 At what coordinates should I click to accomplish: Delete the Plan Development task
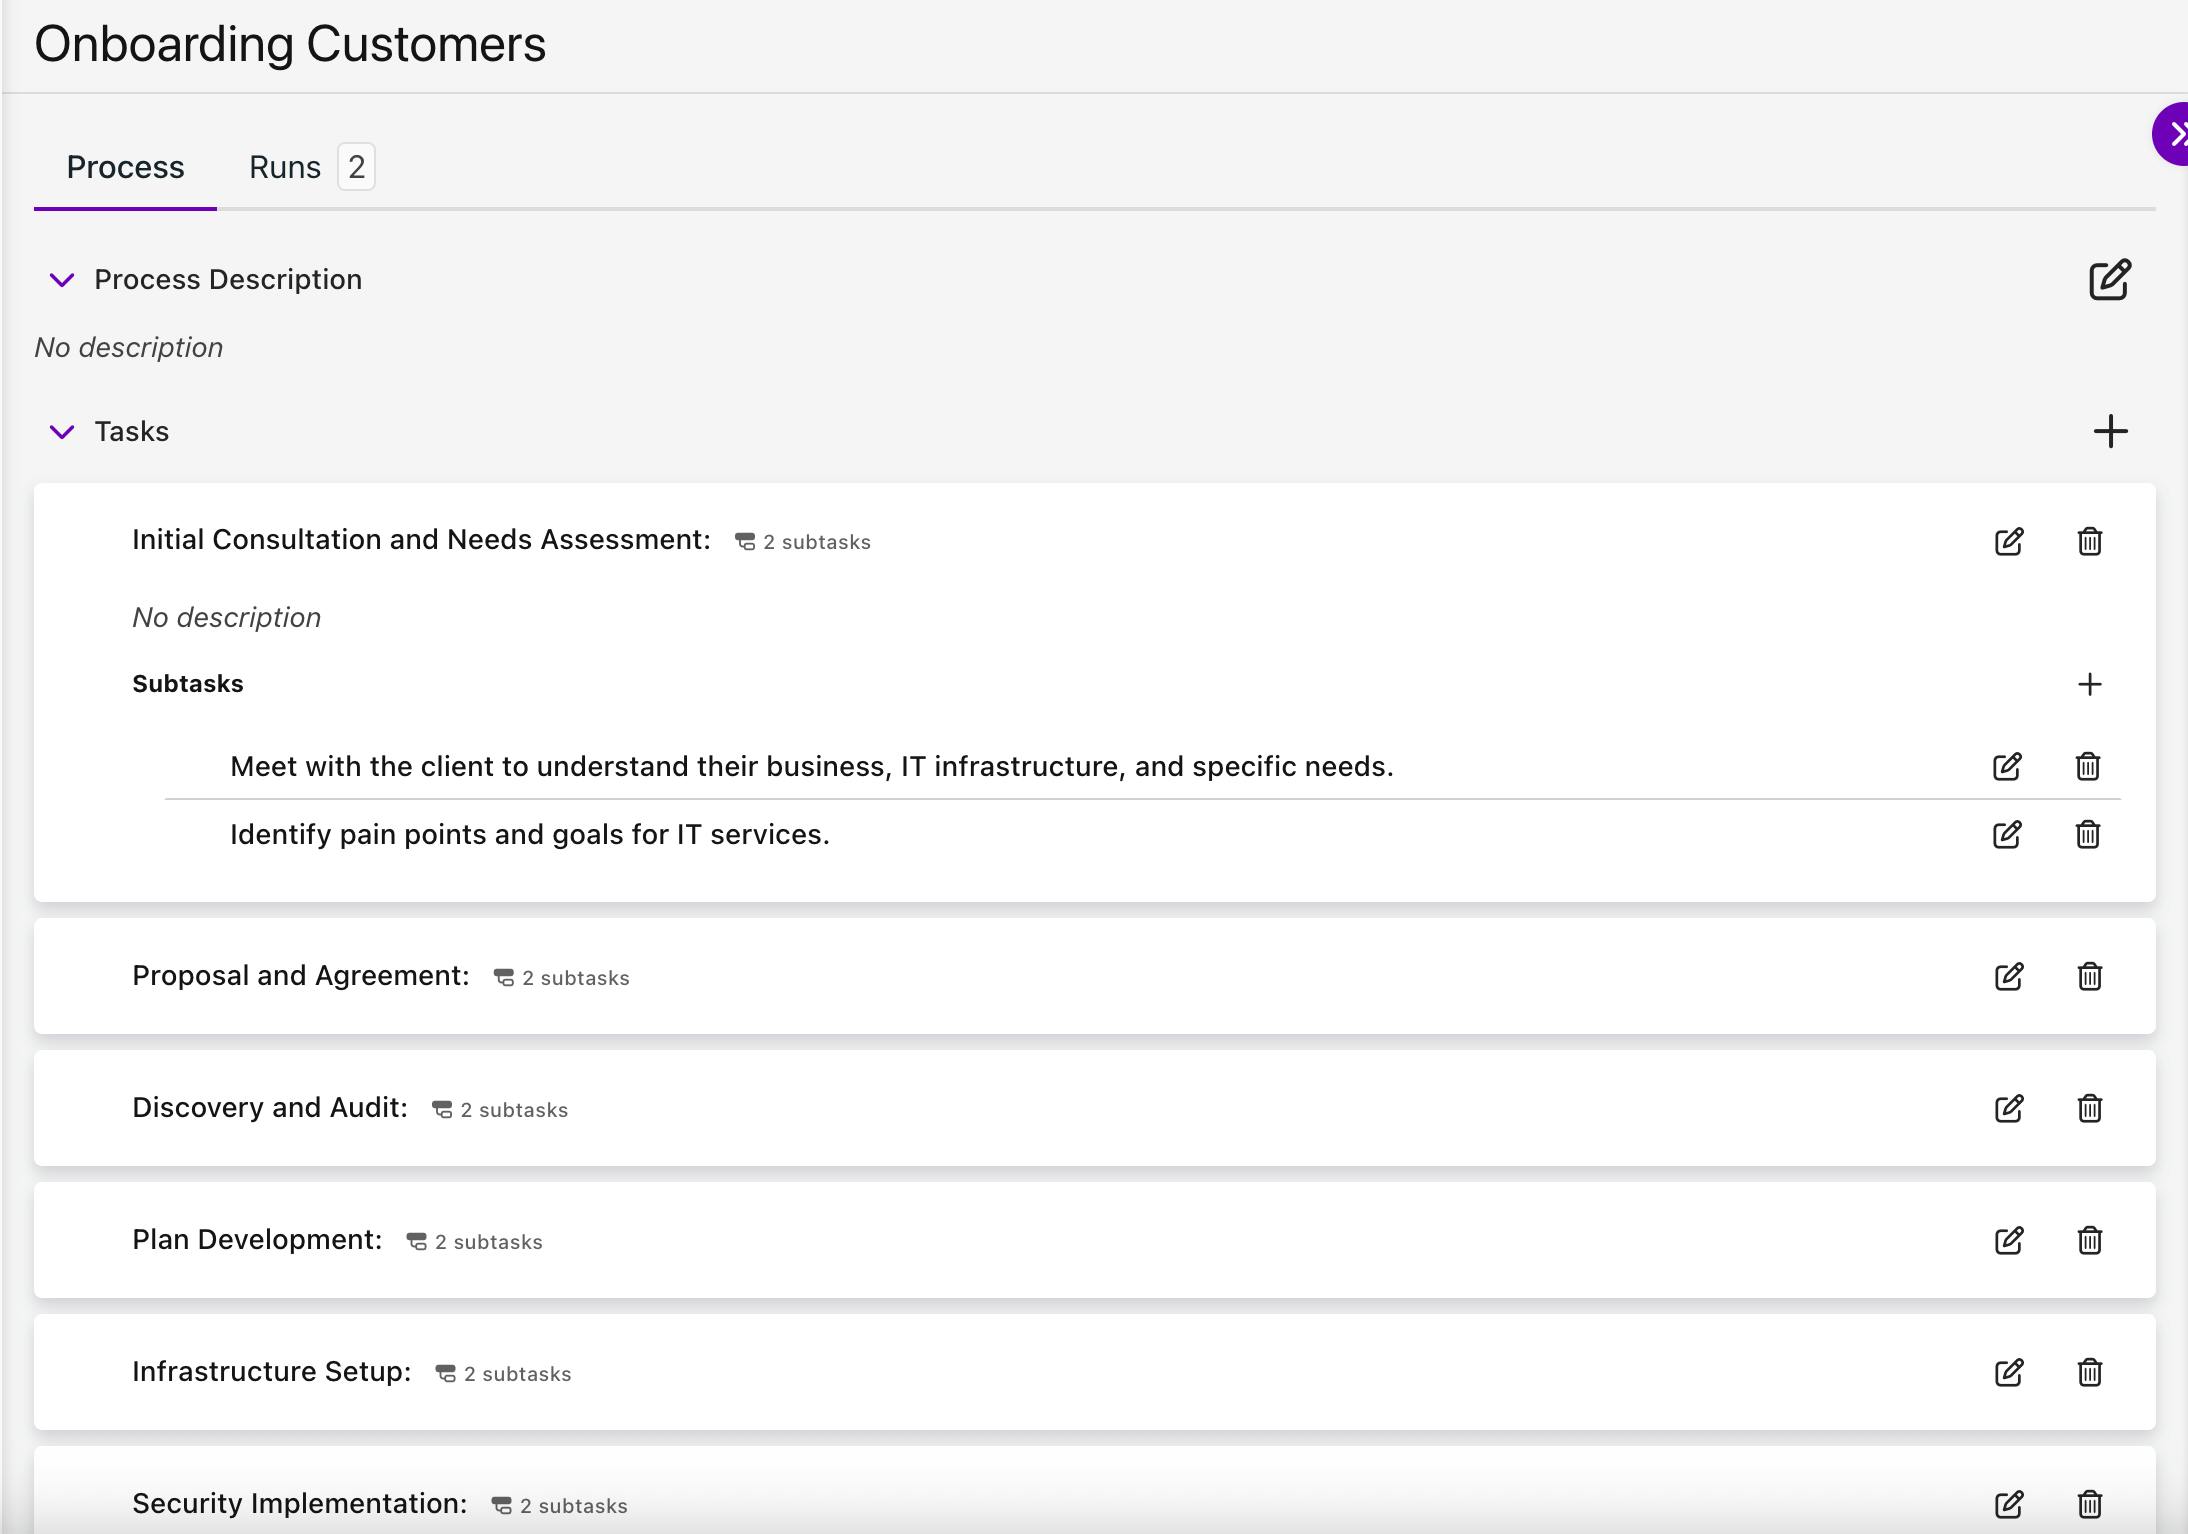(2089, 1241)
